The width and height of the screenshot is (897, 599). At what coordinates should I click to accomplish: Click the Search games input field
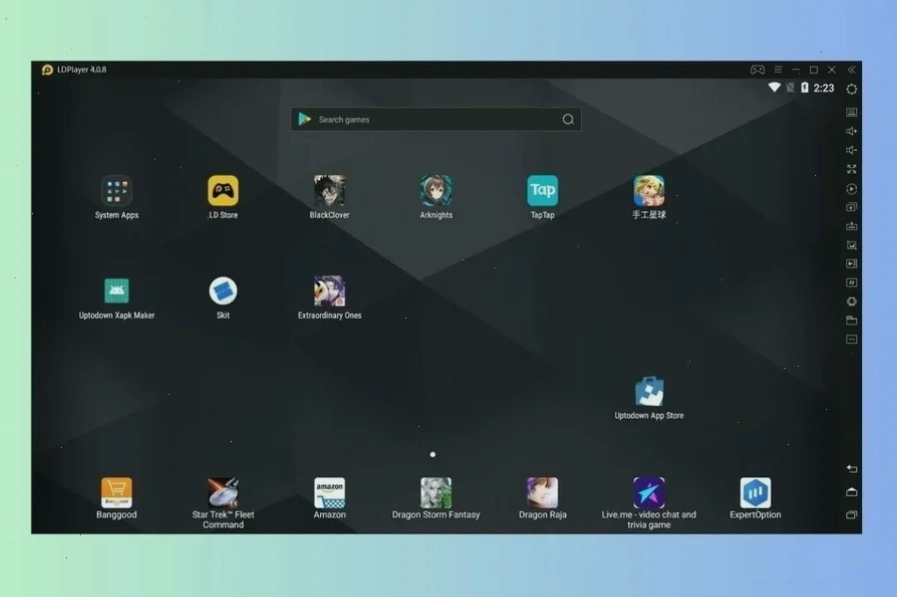coord(436,120)
